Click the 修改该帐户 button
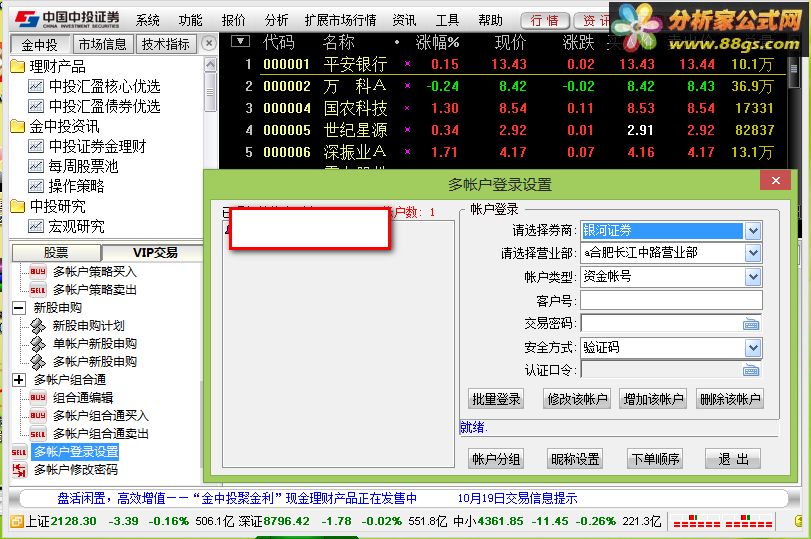The width and height of the screenshot is (811, 539). (x=577, y=399)
